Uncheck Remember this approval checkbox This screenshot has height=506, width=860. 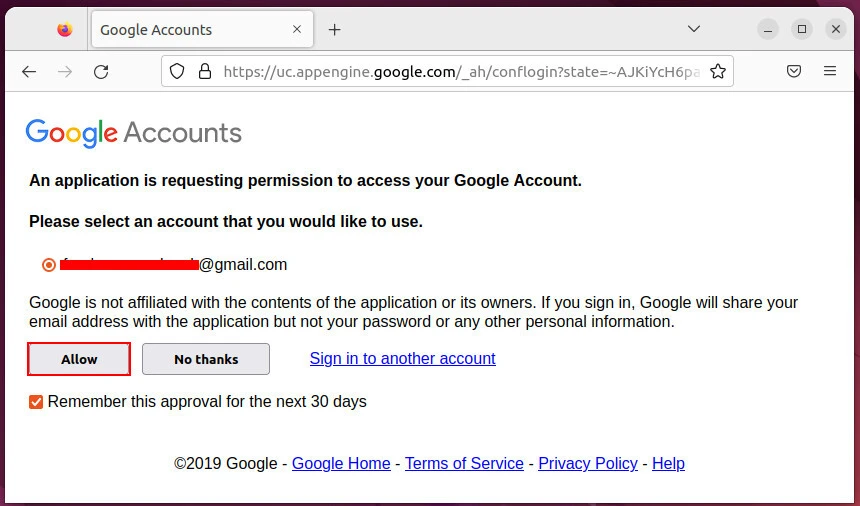(36, 402)
